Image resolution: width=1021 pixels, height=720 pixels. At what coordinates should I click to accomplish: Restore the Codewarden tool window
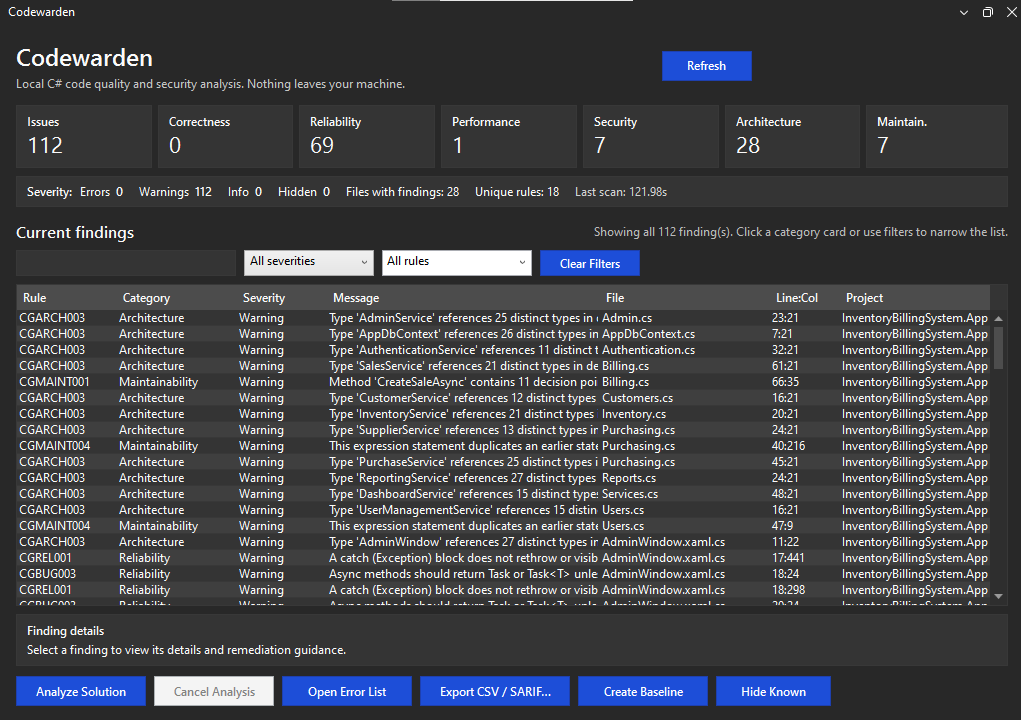click(x=988, y=12)
